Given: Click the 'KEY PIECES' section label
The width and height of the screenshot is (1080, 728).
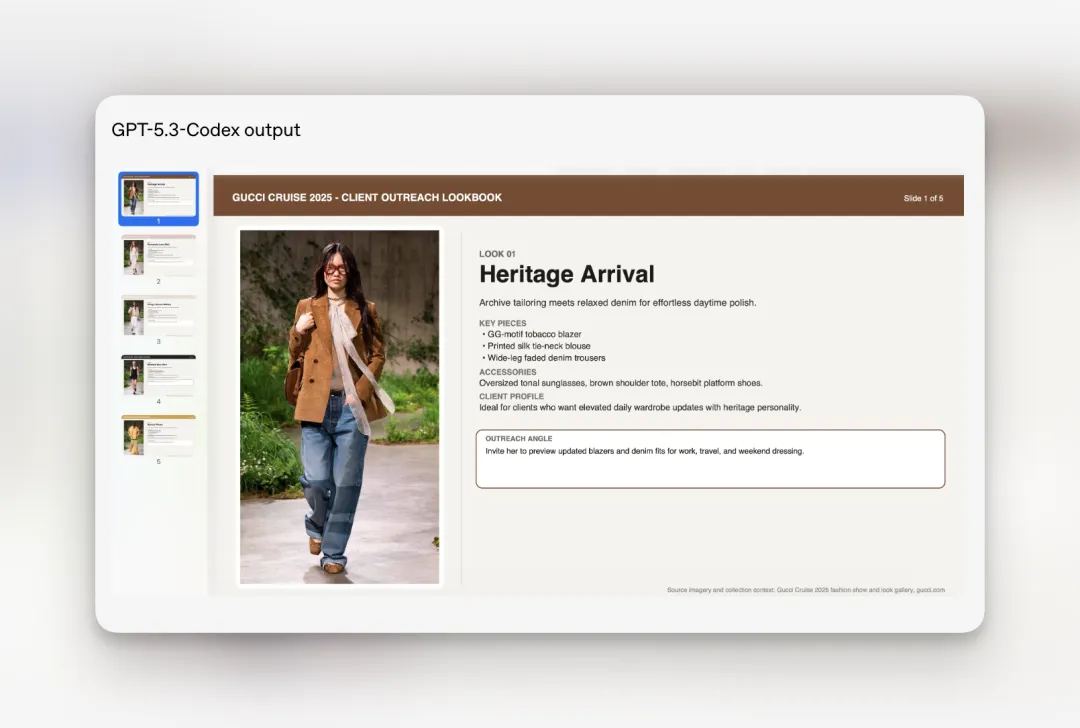Looking at the screenshot, I should [x=503, y=323].
